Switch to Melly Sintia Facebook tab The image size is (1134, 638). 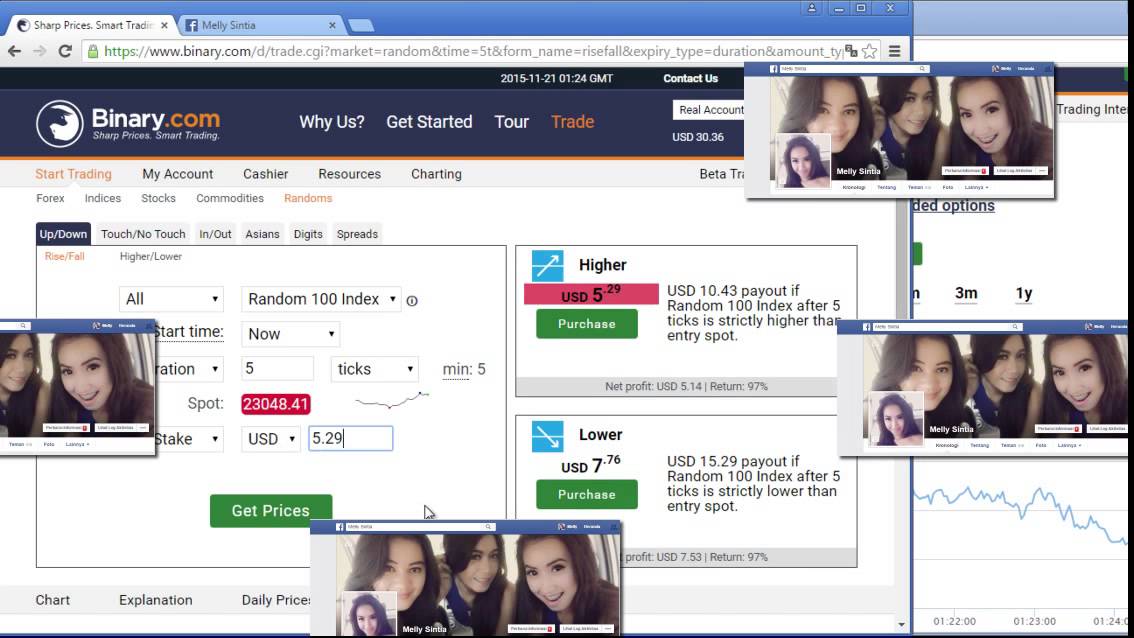click(260, 25)
